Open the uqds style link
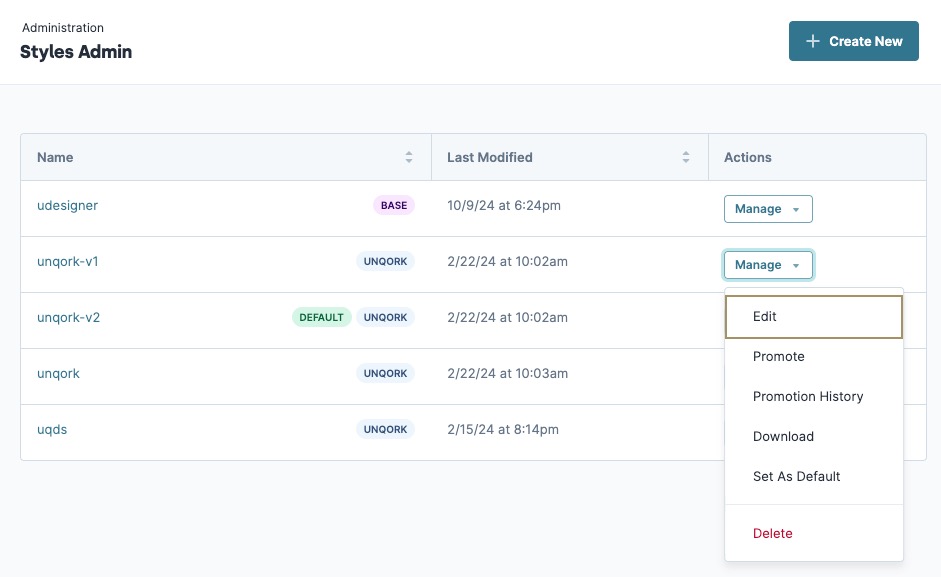Viewport: 941px width, 577px height. [52, 429]
